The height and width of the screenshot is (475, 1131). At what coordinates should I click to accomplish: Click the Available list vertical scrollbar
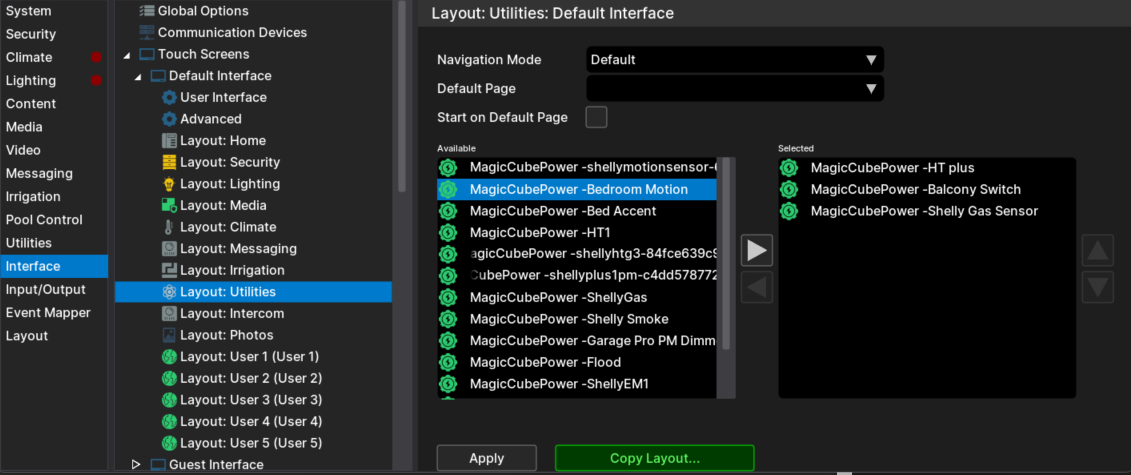726,254
